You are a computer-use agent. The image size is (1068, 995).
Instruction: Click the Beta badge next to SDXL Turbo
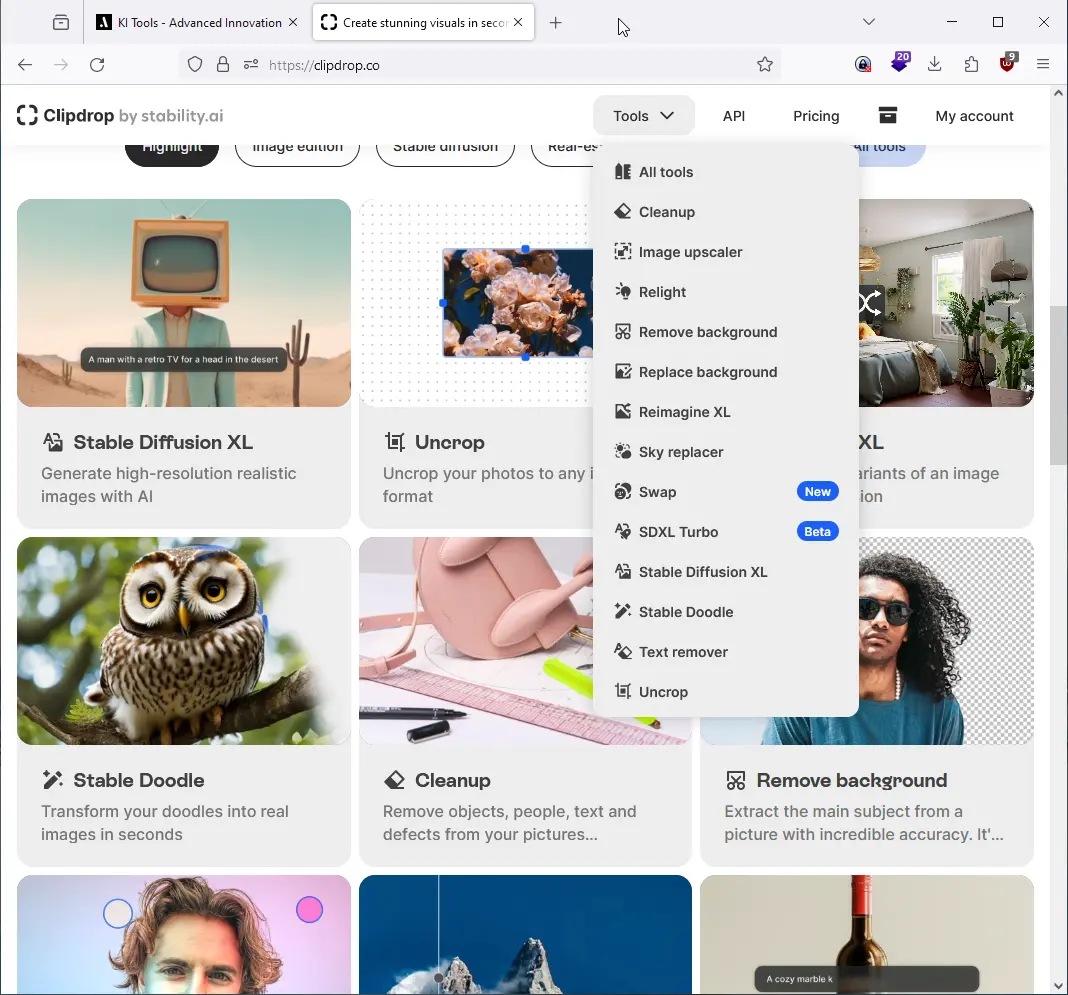(817, 532)
